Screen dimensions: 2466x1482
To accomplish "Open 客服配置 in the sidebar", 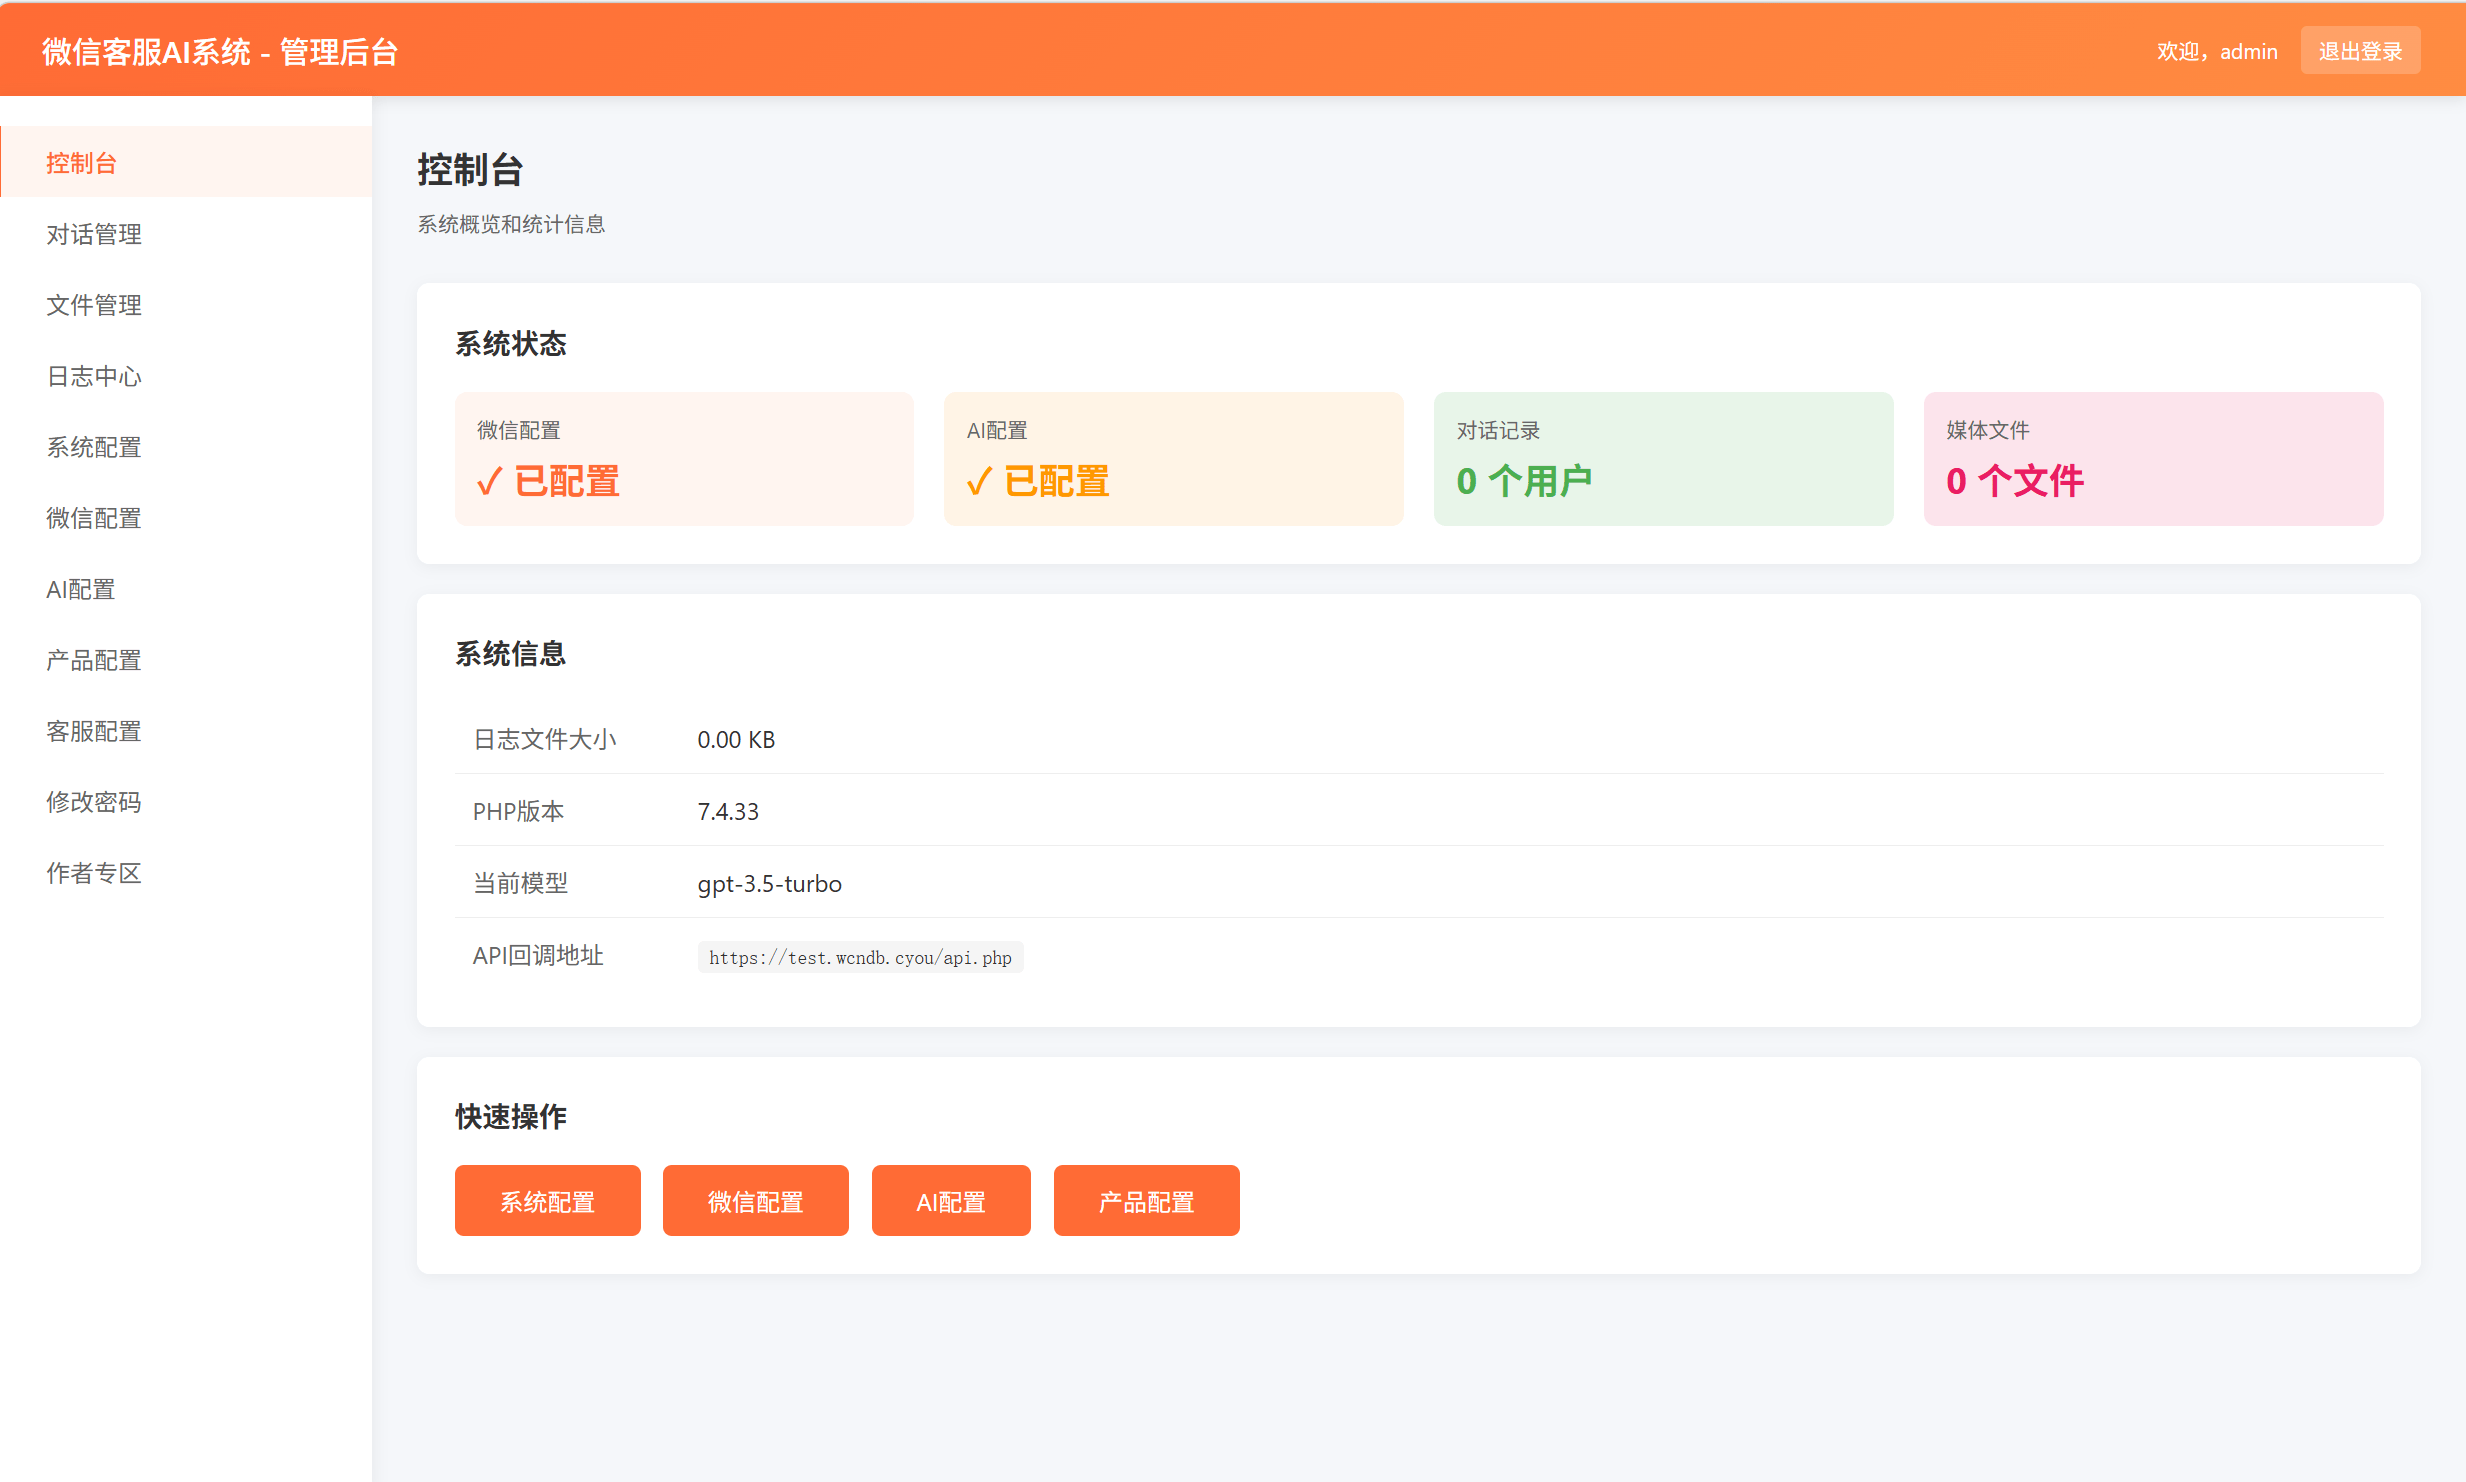I will click(93, 730).
